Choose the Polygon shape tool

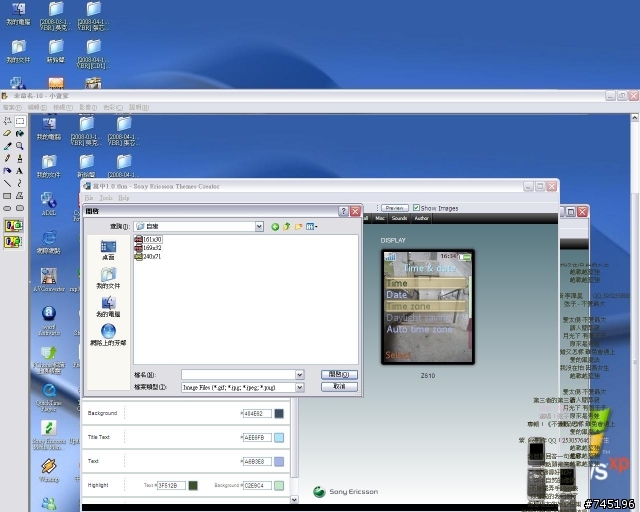coord(20,196)
